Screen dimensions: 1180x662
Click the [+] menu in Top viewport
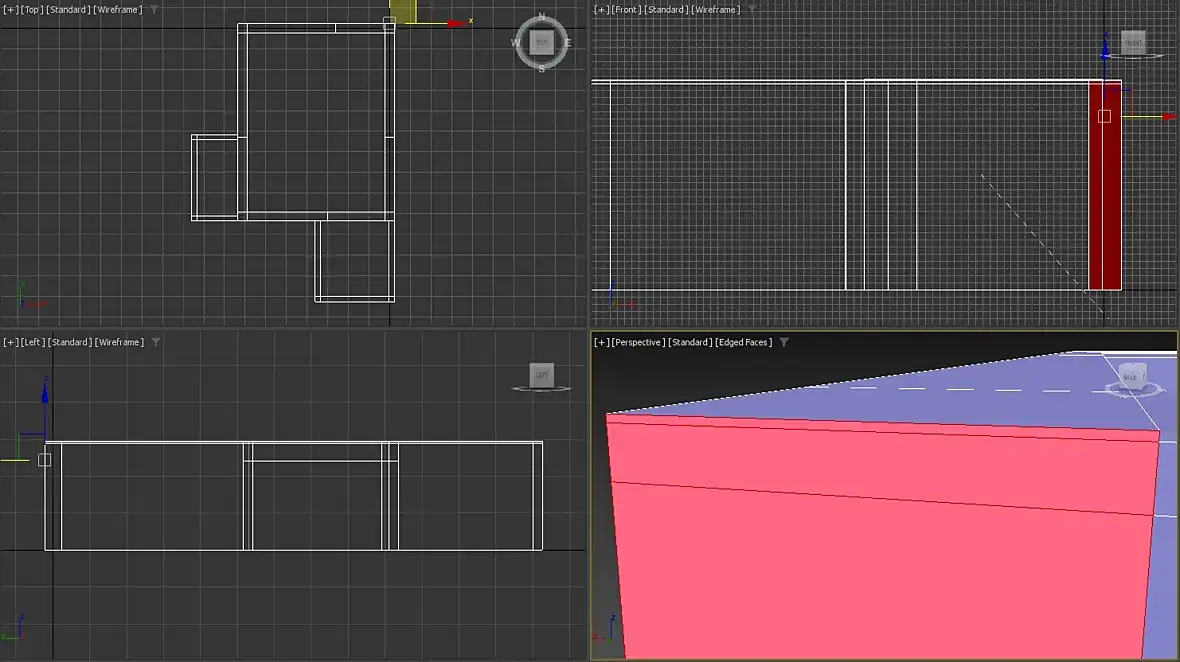(11, 10)
